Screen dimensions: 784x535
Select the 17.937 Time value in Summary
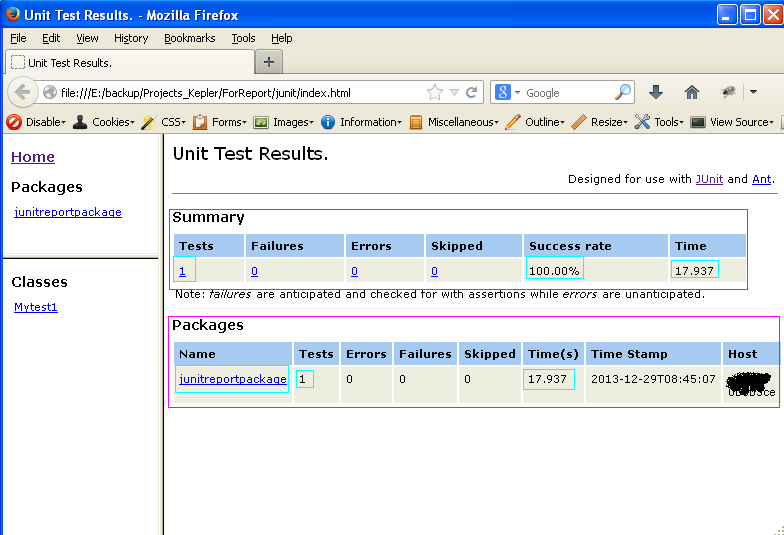694,271
